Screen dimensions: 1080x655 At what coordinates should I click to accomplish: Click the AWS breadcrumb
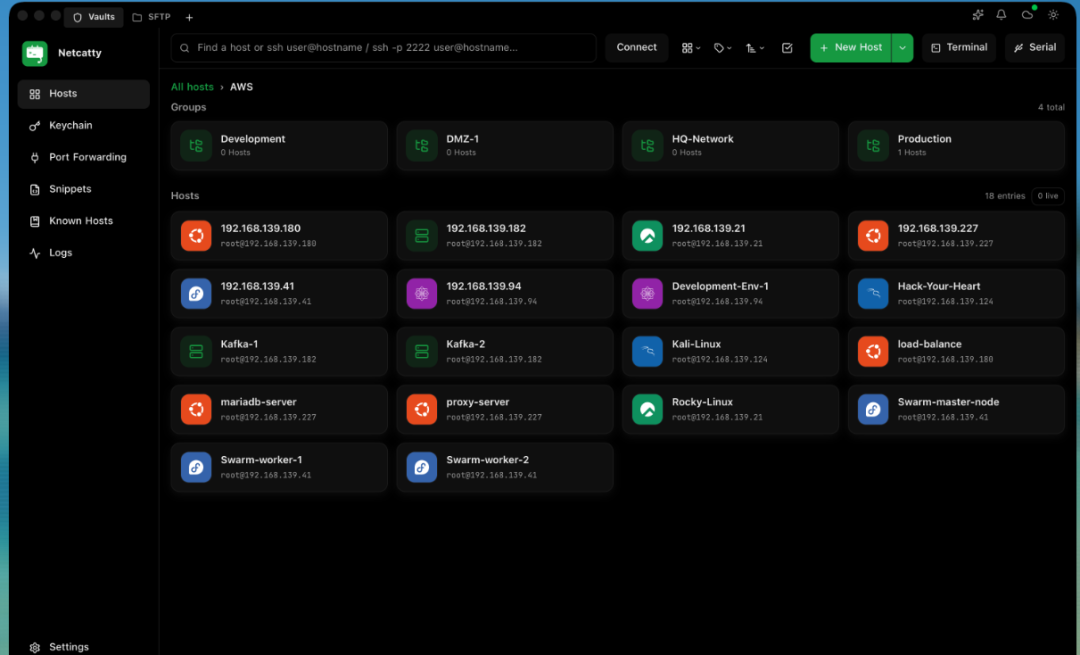click(x=241, y=87)
